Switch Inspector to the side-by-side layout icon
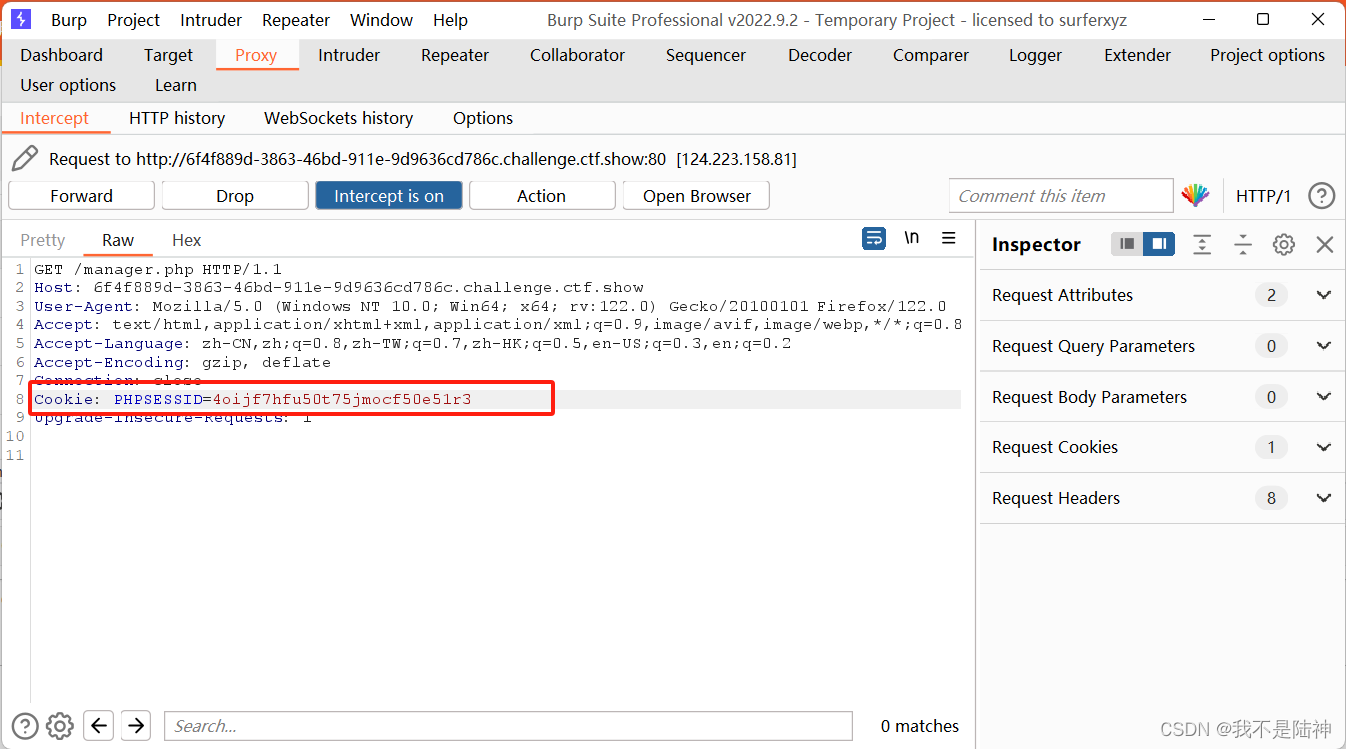The height and width of the screenshot is (749, 1346). coord(1159,244)
